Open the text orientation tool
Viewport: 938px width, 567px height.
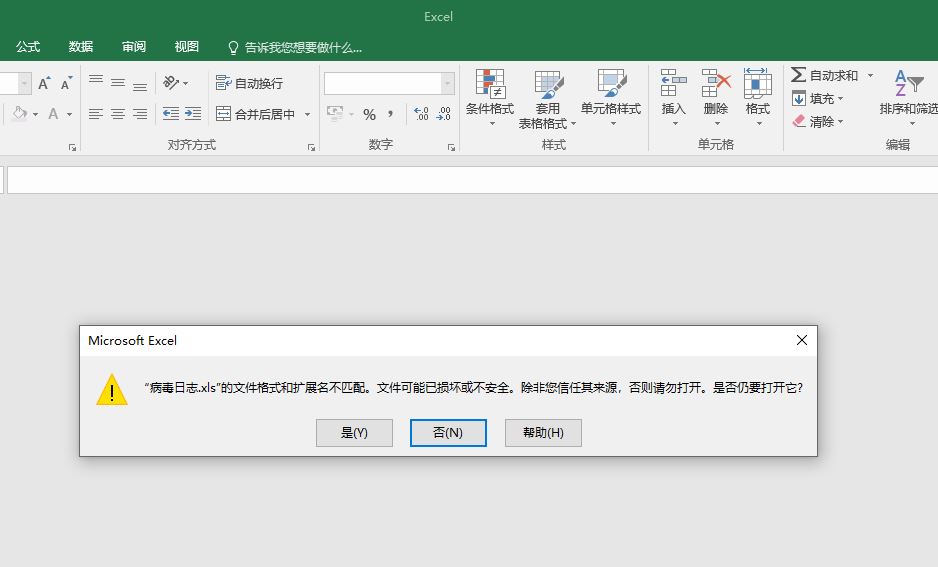point(171,82)
